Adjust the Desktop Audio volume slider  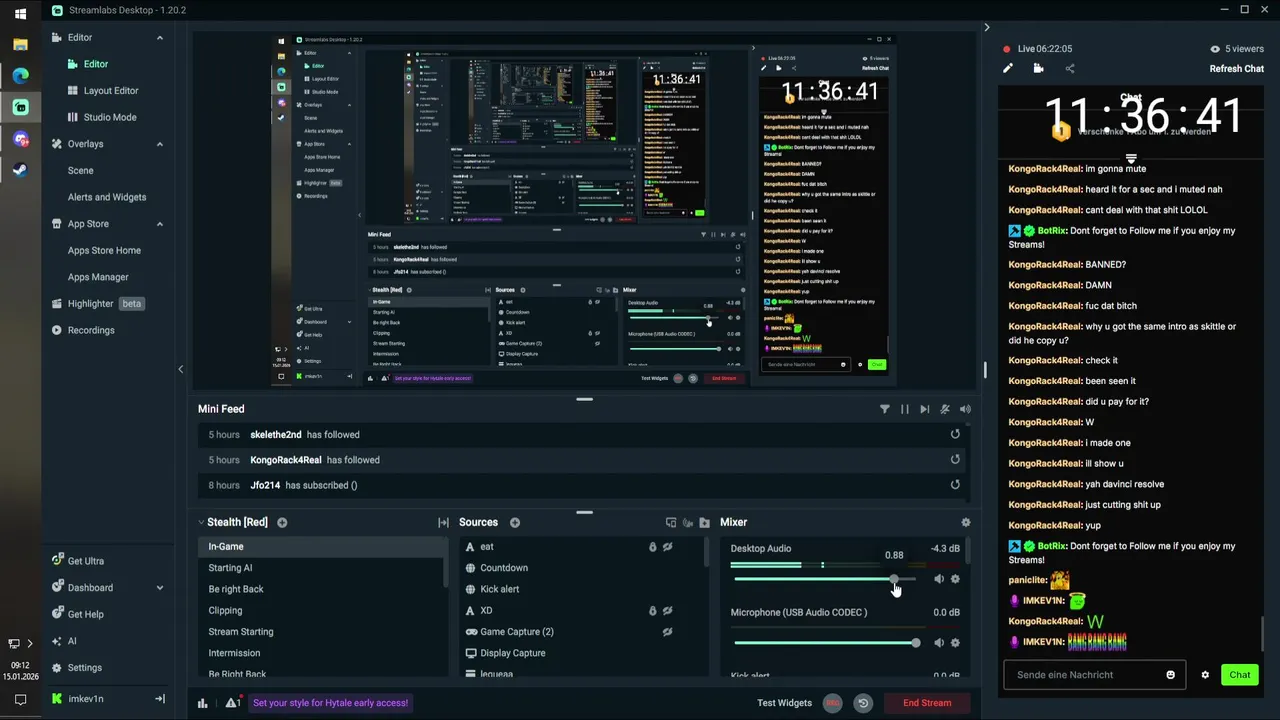pos(824,579)
